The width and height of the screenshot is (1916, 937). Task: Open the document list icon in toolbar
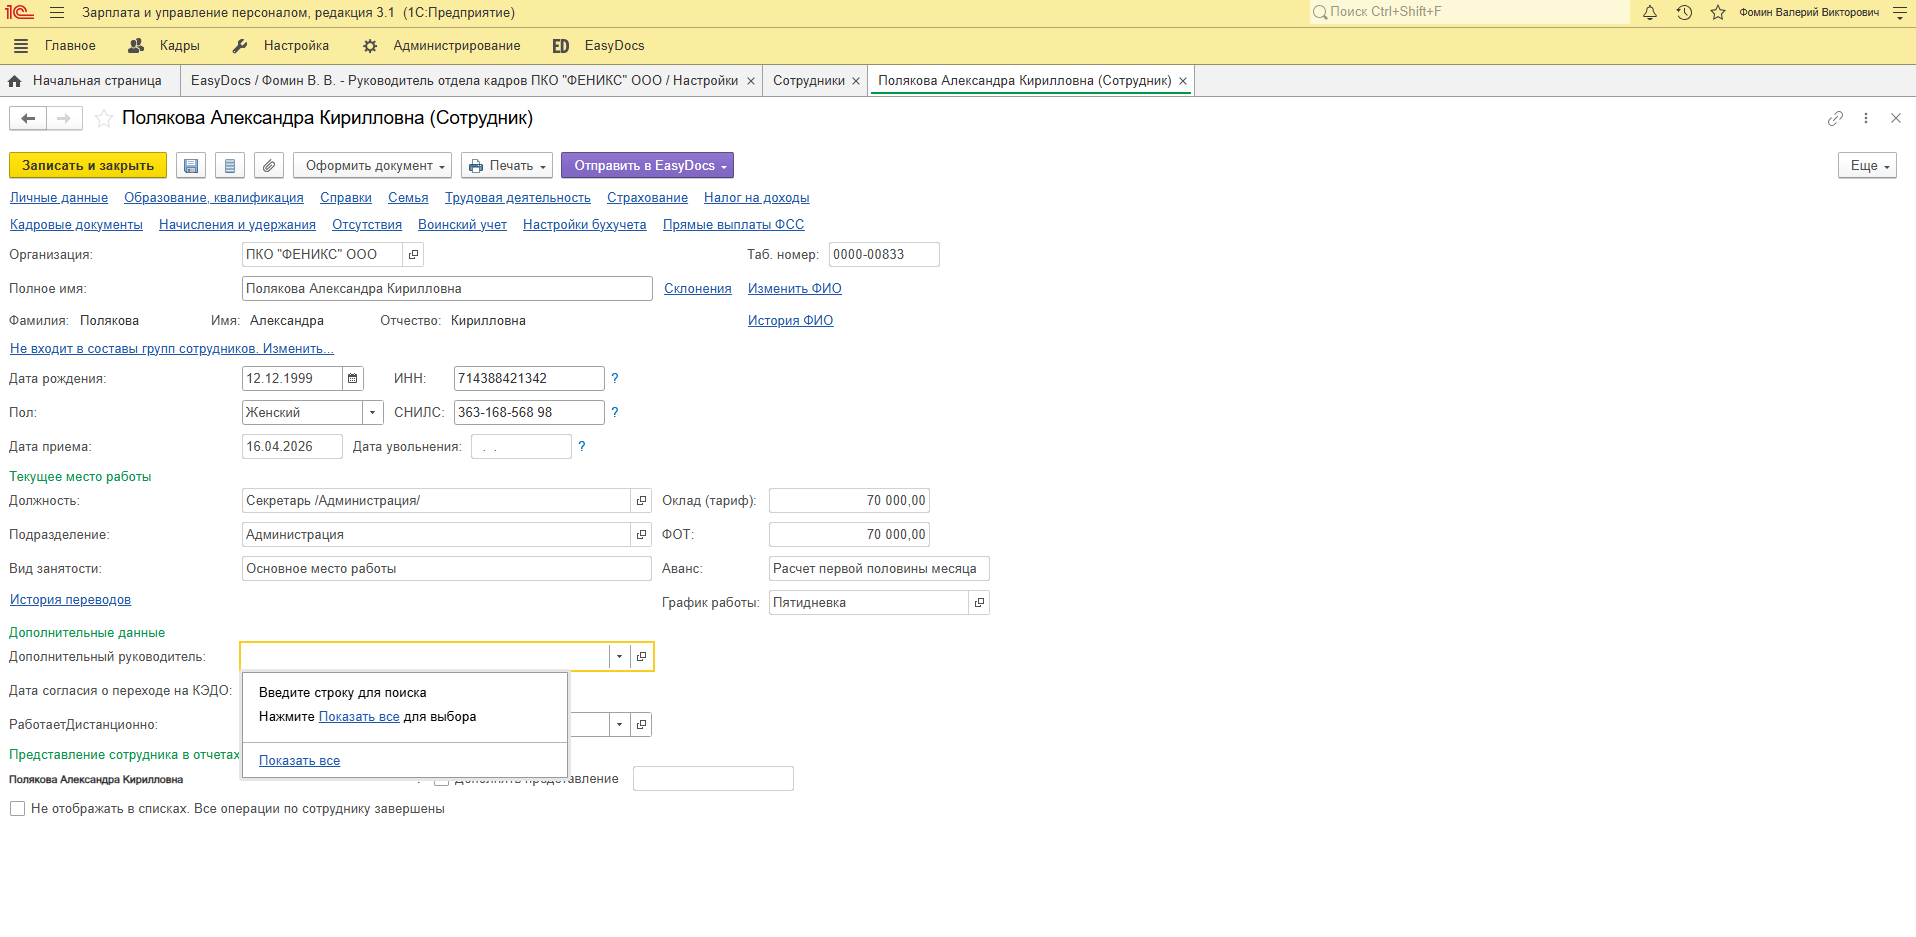pos(230,166)
